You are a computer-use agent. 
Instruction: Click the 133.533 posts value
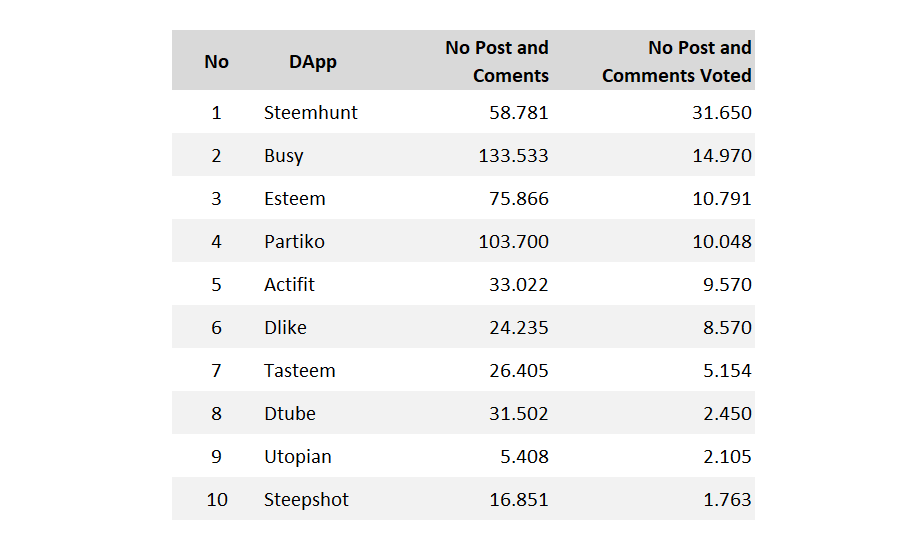click(x=513, y=156)
